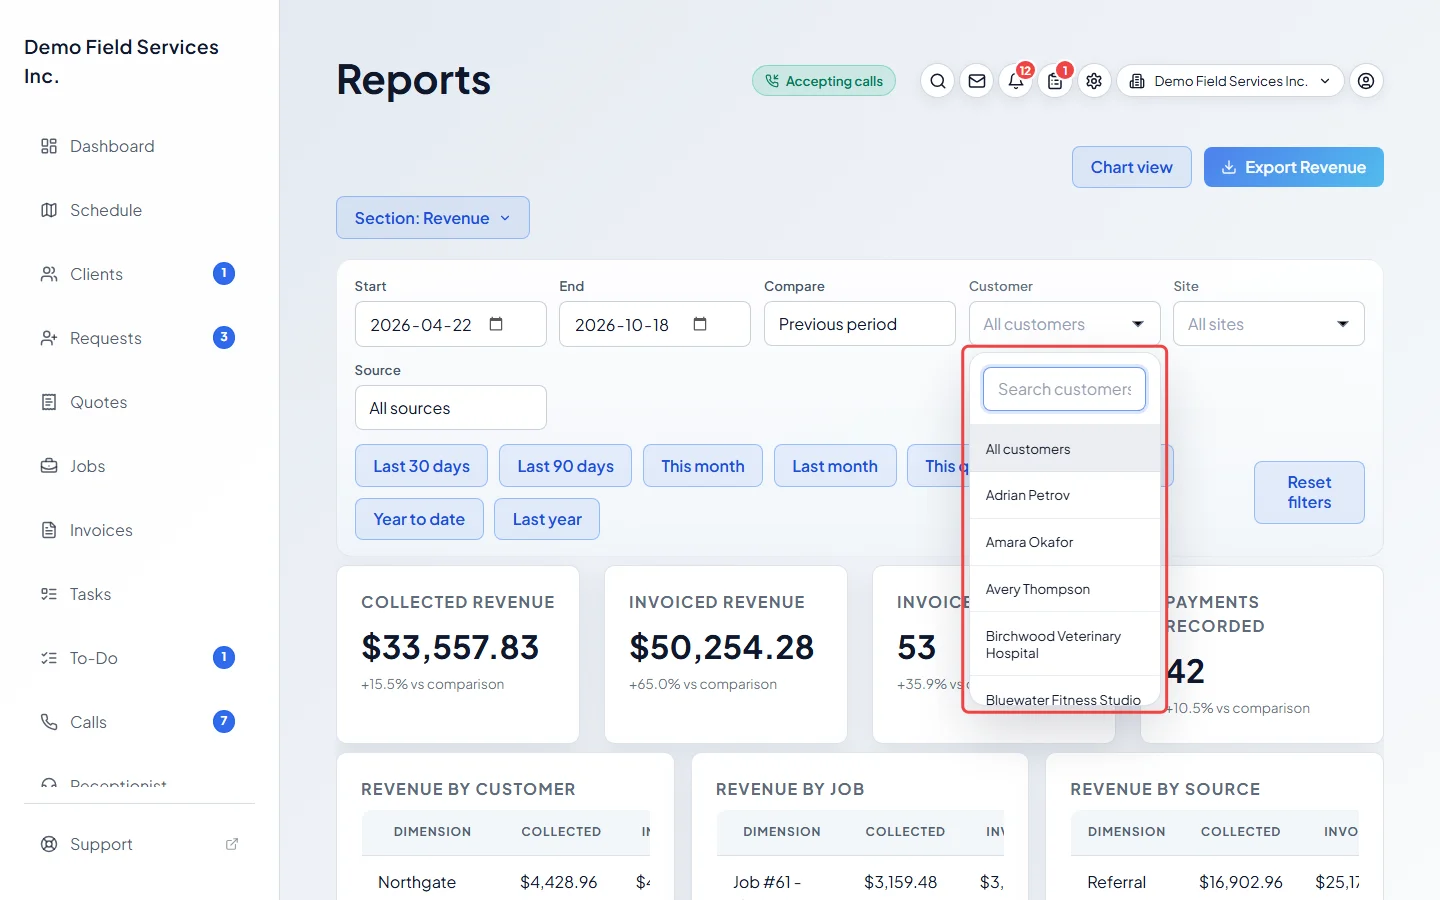Apply the Last year preset
The width and height of the screenshot is (1440, 900).
click(x=547, y=519)
